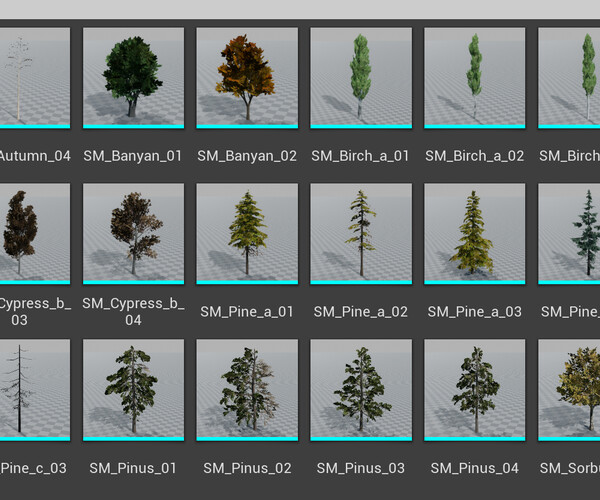The width and height of the screenshot is (600, 500).
Task: Choose the SM_Pine_a_01 static mesh
Action: tap(247, 234)
